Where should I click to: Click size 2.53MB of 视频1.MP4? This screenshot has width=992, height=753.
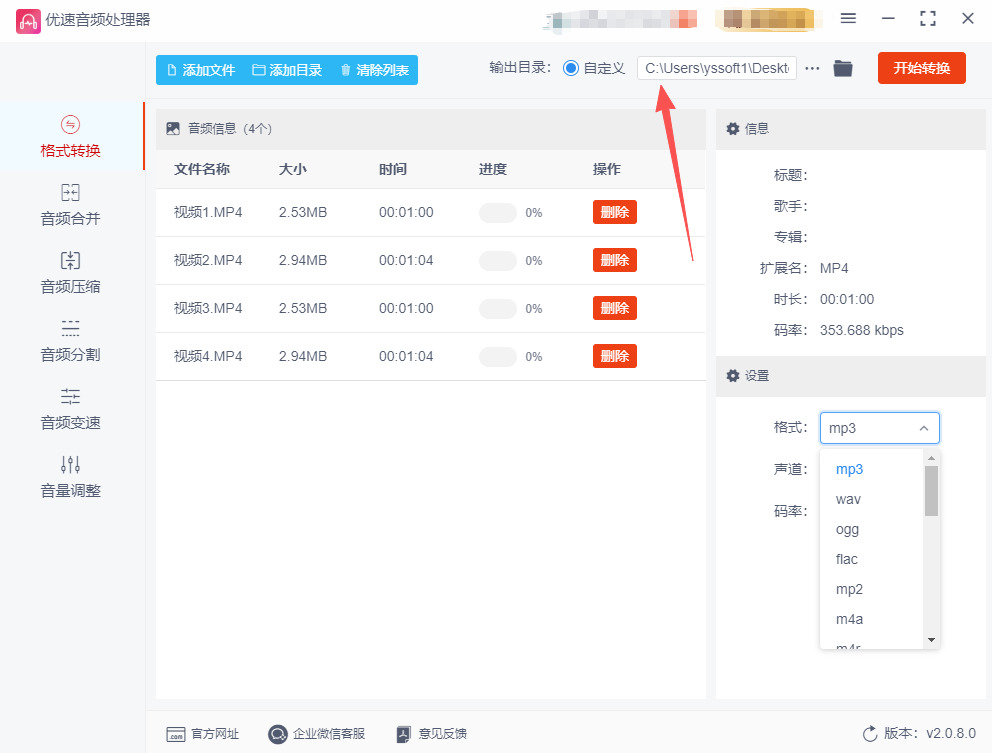pos(303,213)
